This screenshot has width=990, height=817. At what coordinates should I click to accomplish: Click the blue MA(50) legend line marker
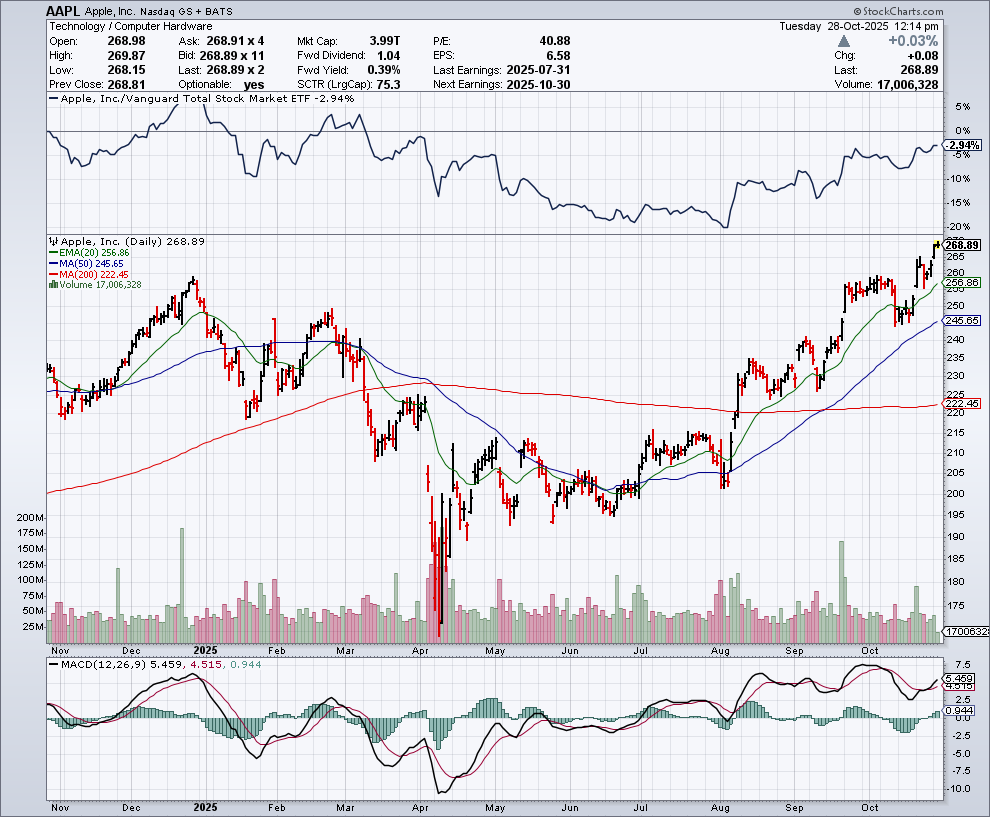(53, 264)
